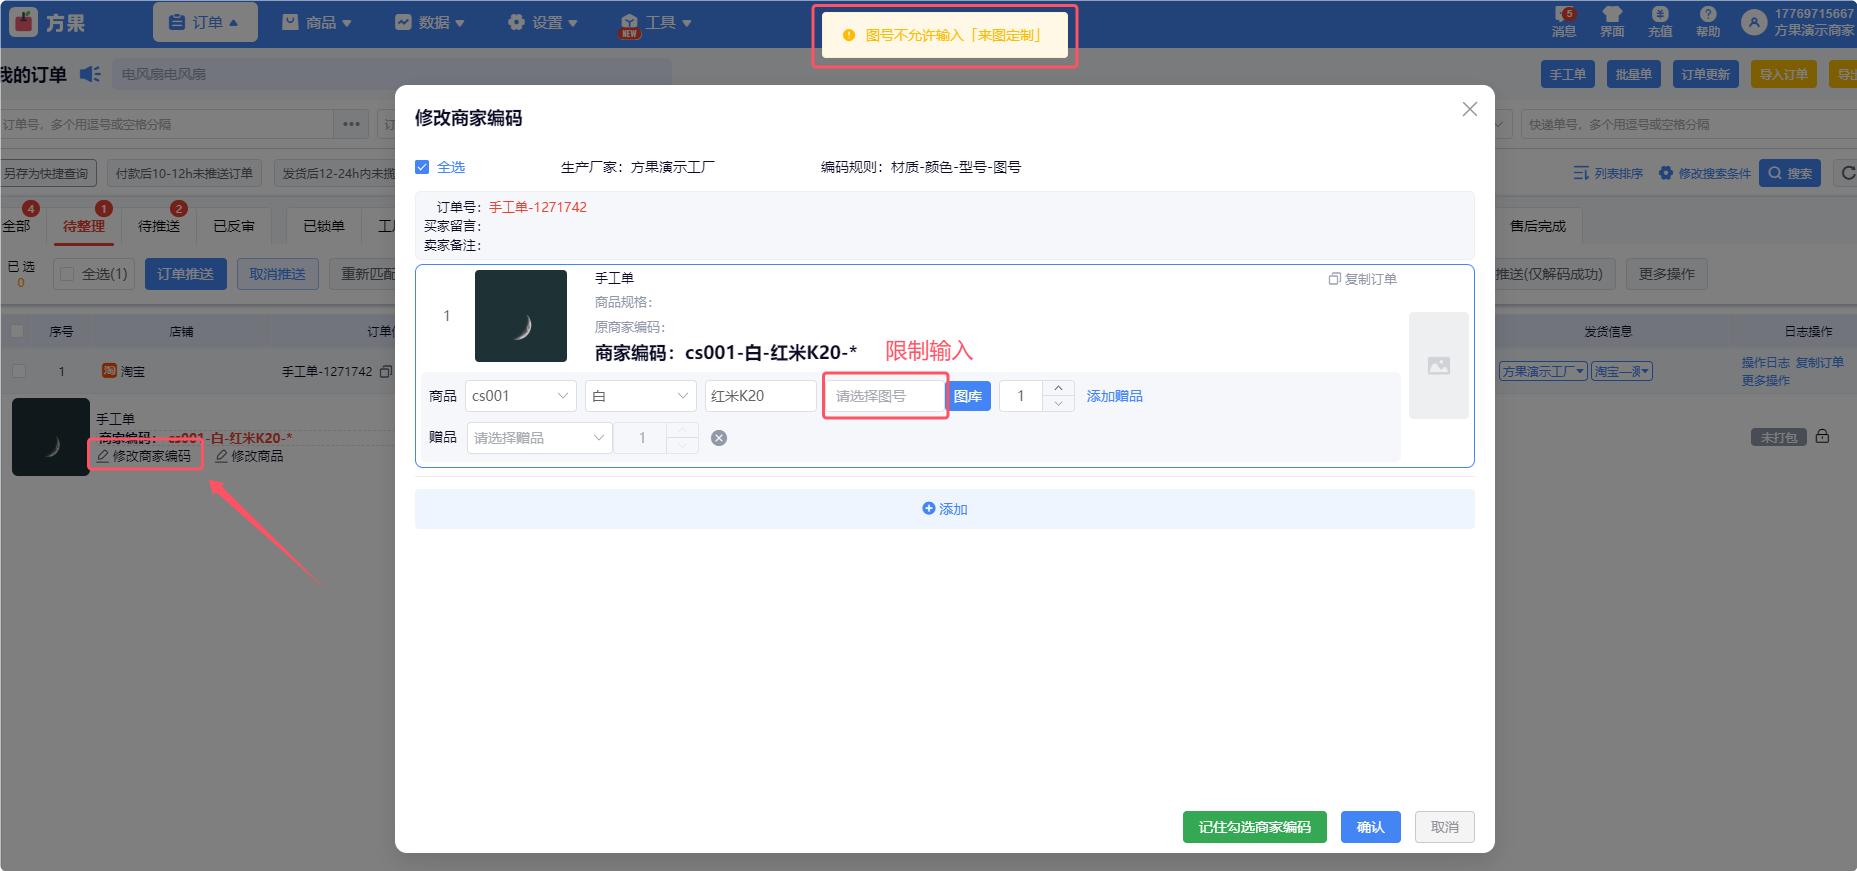Viewport: 1857px width, 871px height.
Task: Open the 方果演示工厂 factory dropdown in table
Action: [1543, 371]
